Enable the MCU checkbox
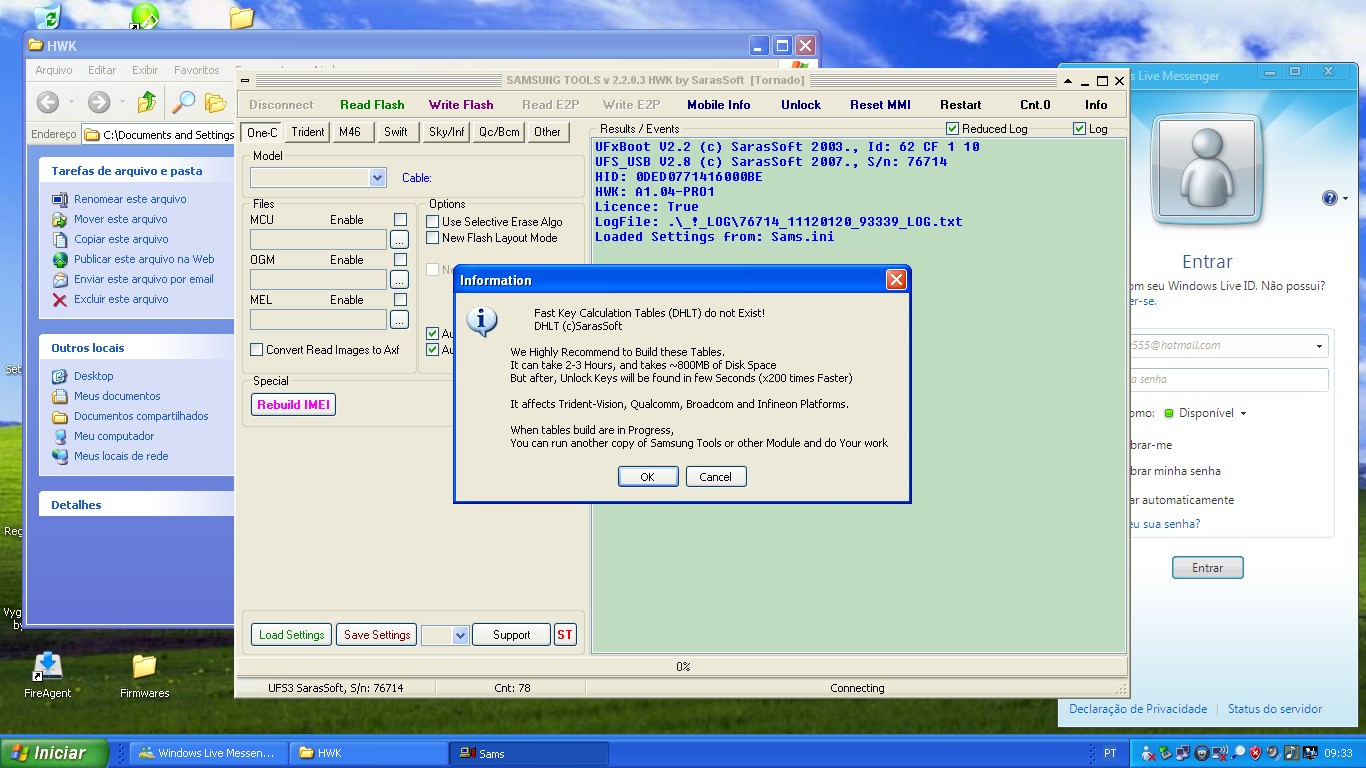This screenshot has height=768, width=1366. click(x=400, y=220)
